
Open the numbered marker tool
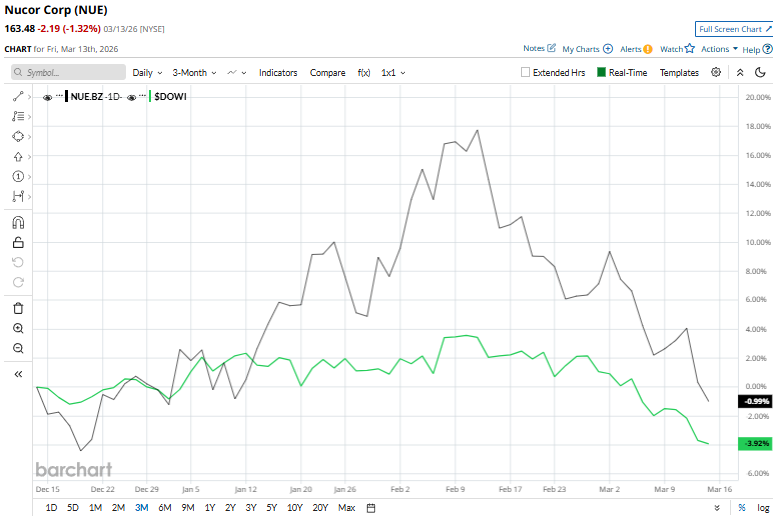(x=18, y=176)
